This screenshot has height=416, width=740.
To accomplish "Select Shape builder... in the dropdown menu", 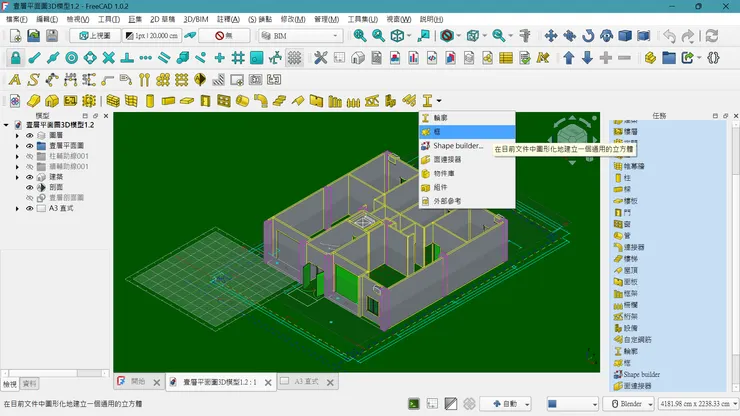I will (457, 145).
